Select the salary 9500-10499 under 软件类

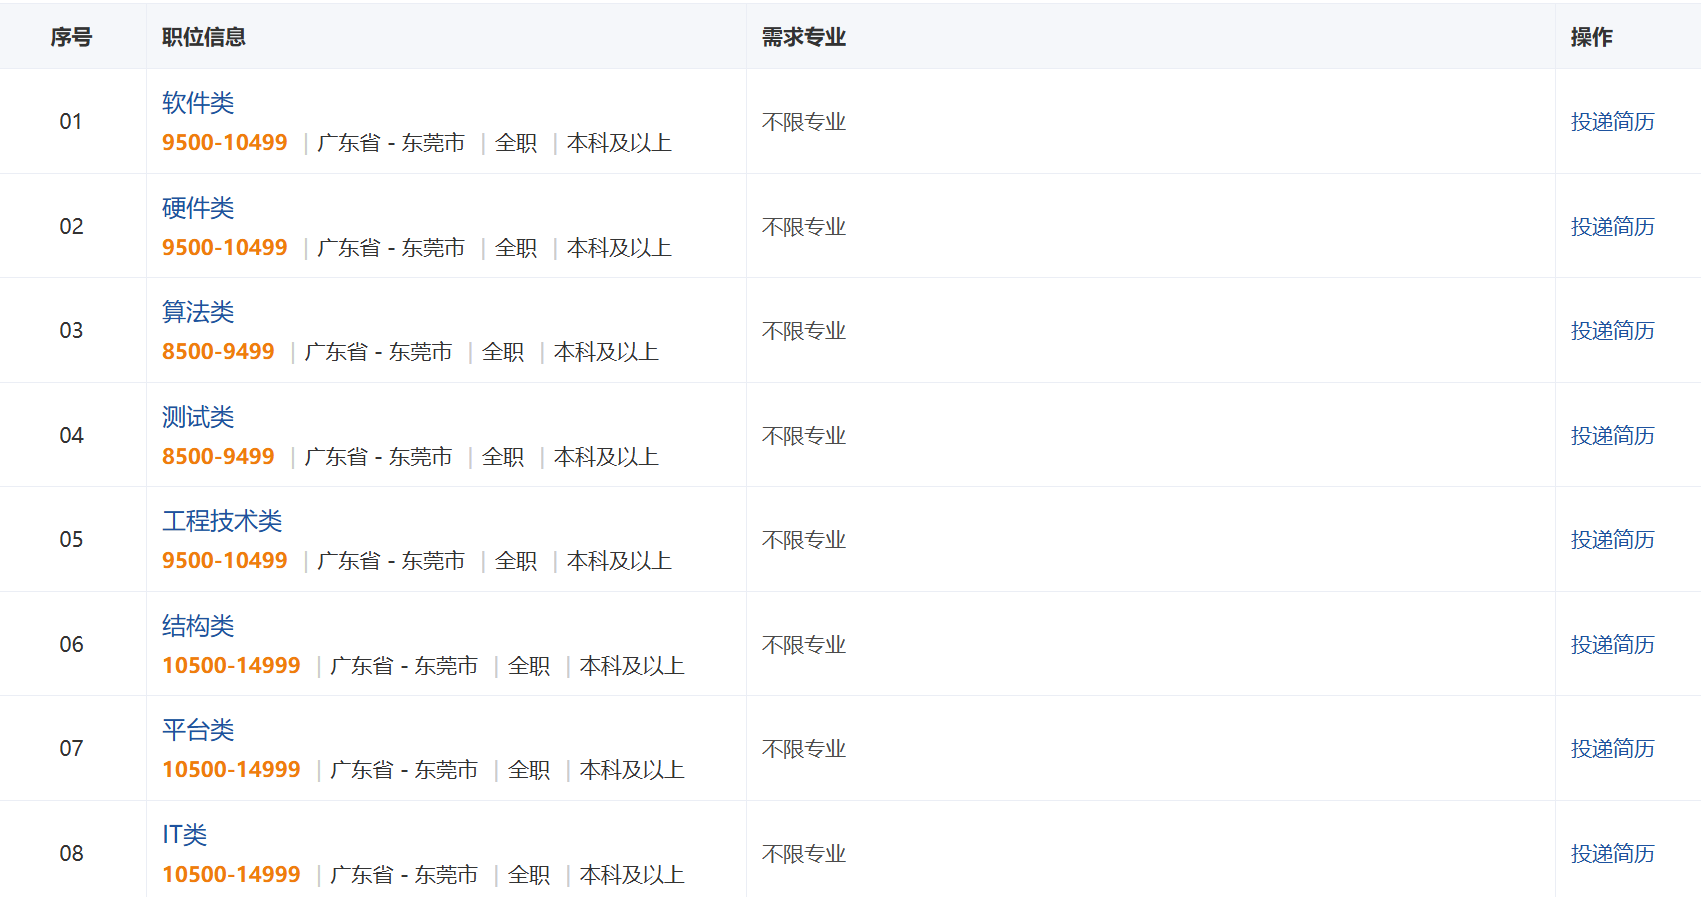pyautogui.click(x=225, y=143)
